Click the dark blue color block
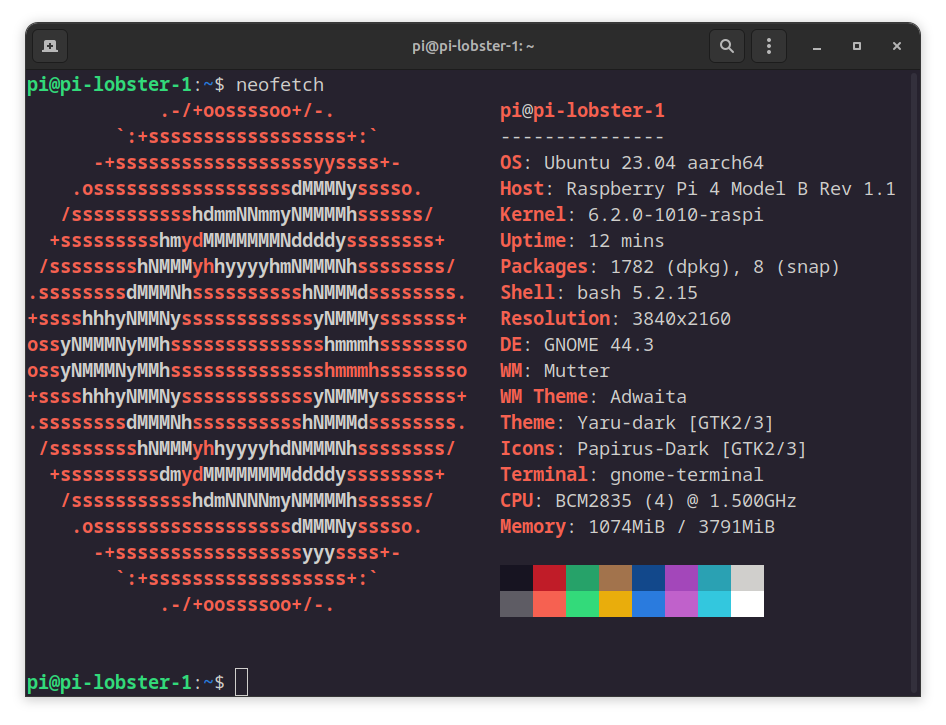 click(648, 578)
